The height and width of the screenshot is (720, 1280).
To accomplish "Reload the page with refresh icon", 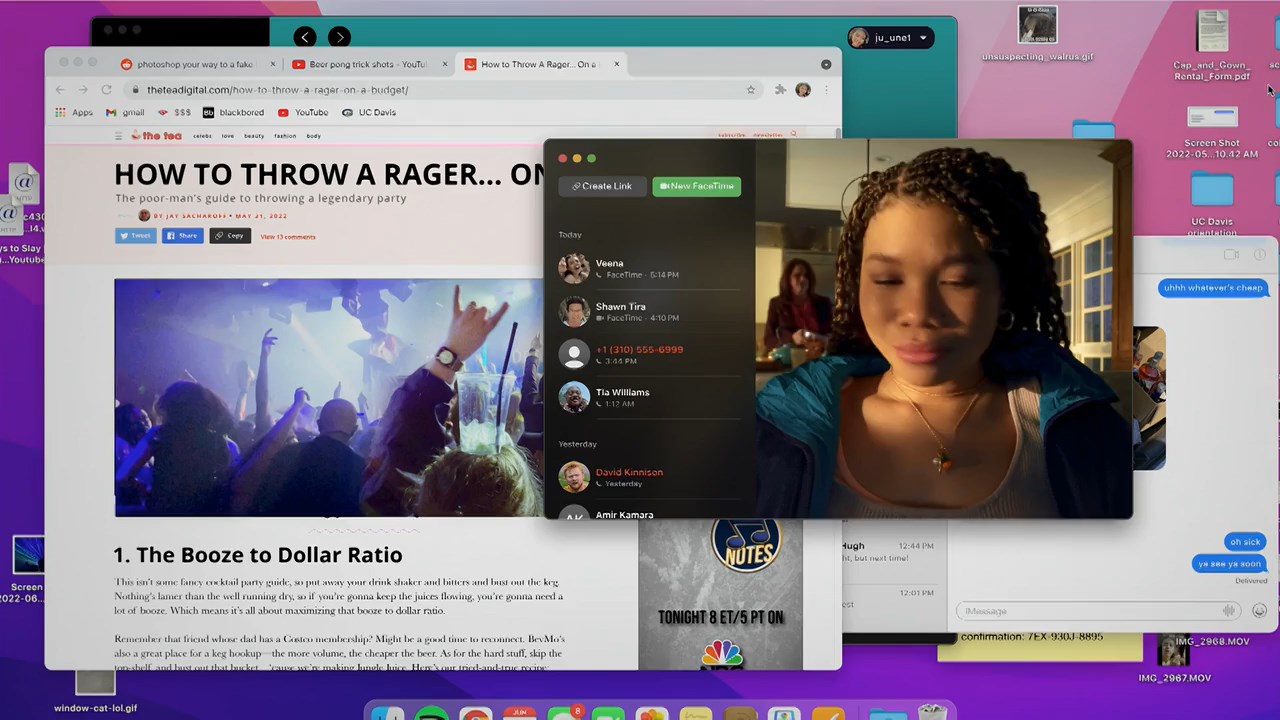I will (x=107, y=90).
